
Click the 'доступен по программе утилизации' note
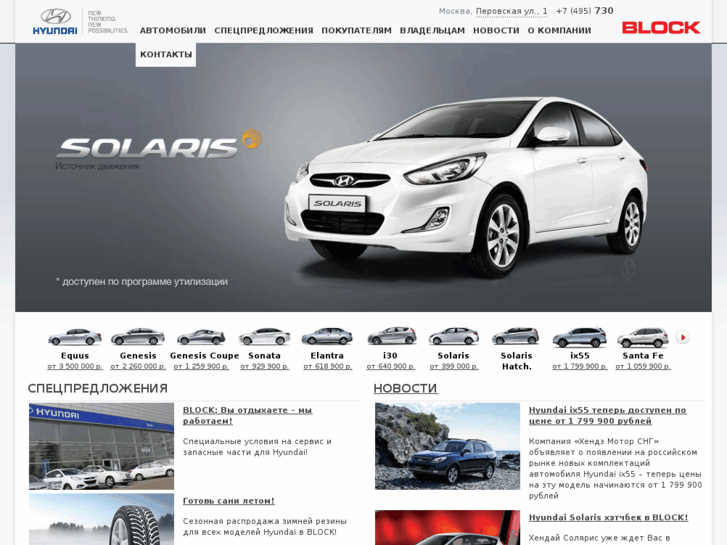142,282
